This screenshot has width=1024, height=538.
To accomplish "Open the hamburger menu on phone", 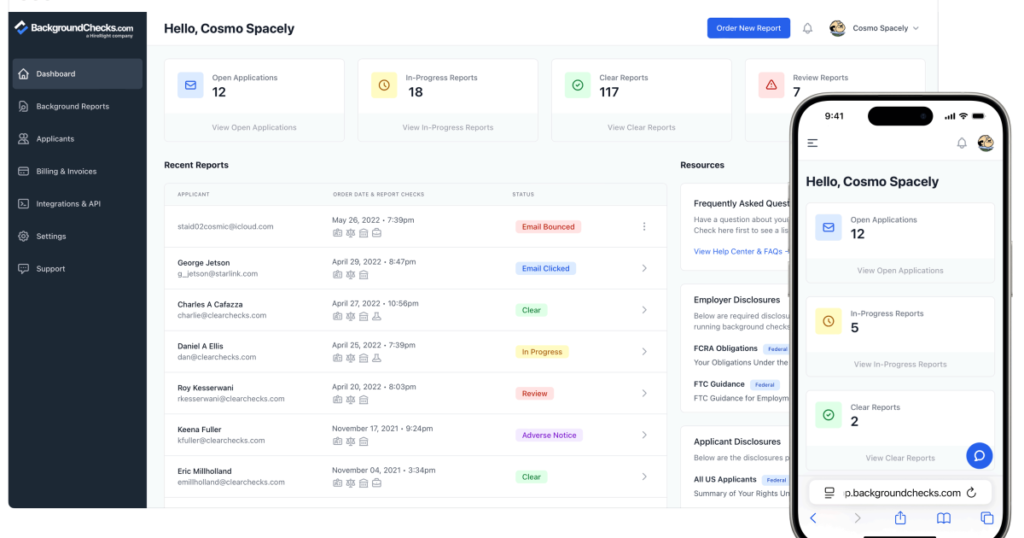I will [x=813, y=143].
